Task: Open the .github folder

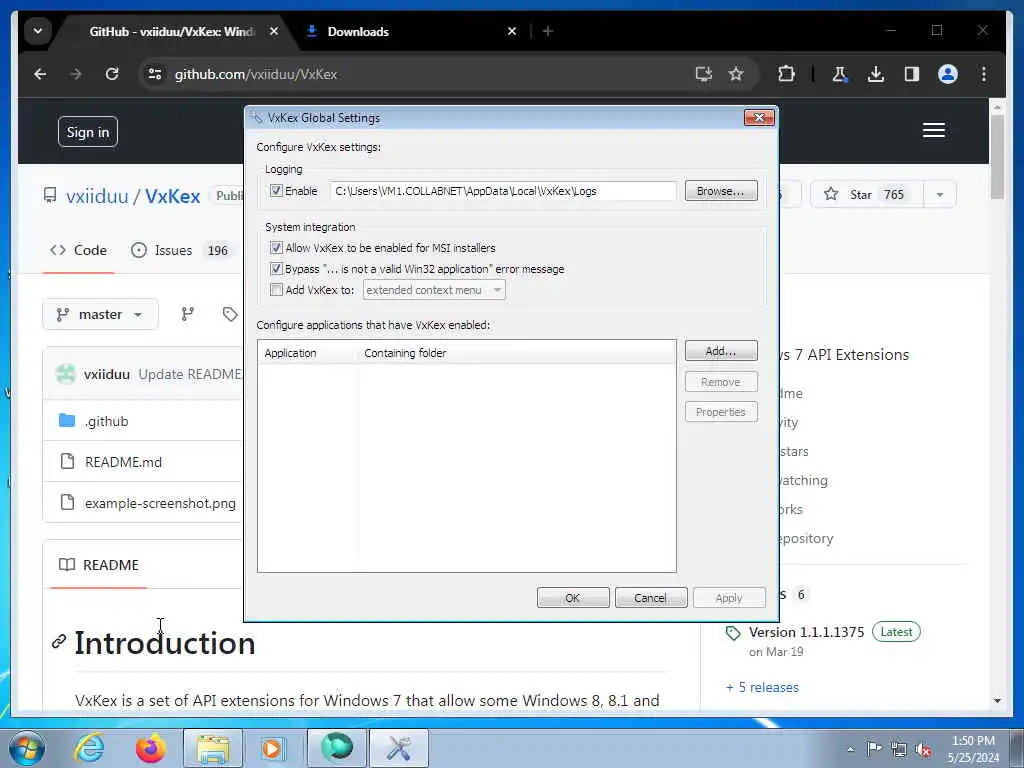Action: 106,421
